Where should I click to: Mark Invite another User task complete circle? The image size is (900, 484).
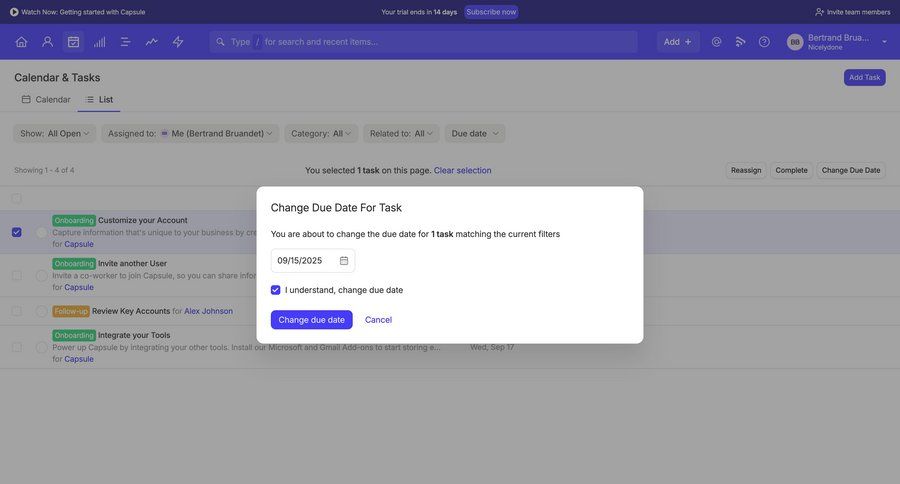pos(41,276)
